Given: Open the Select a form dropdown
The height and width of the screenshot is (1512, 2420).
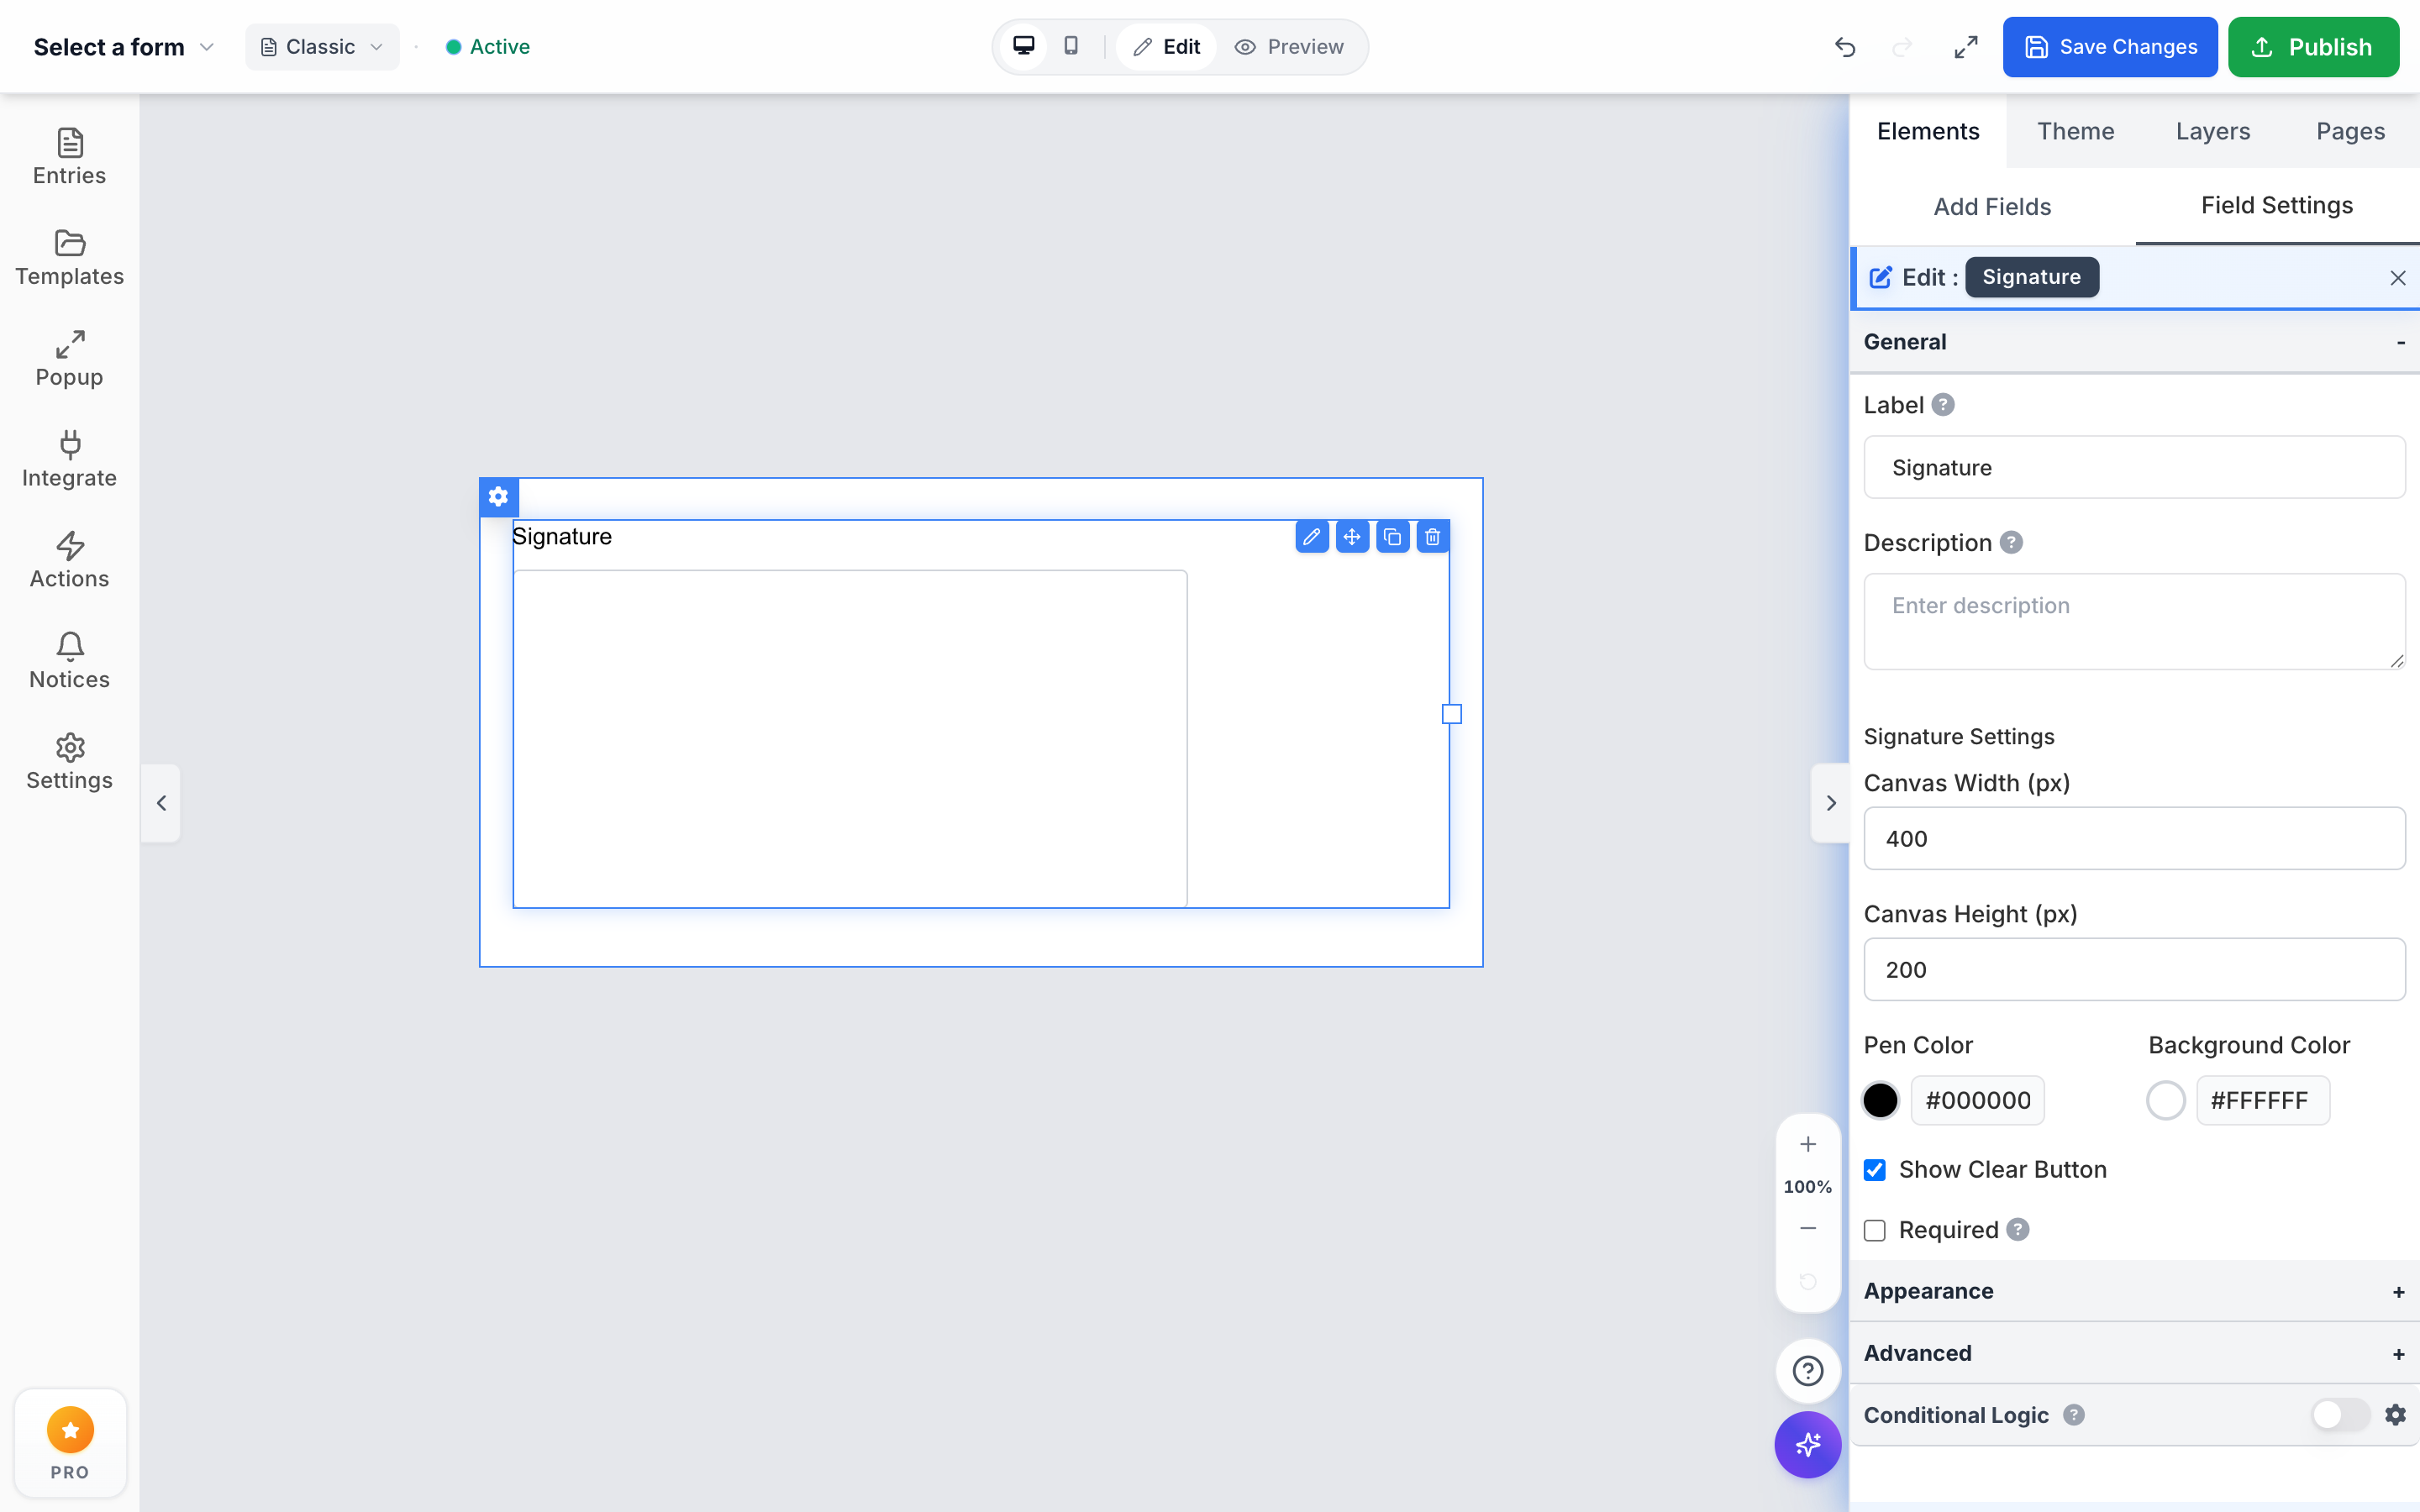Looking at the screenshot, I should pyautogui.click(x=124, y=47).
